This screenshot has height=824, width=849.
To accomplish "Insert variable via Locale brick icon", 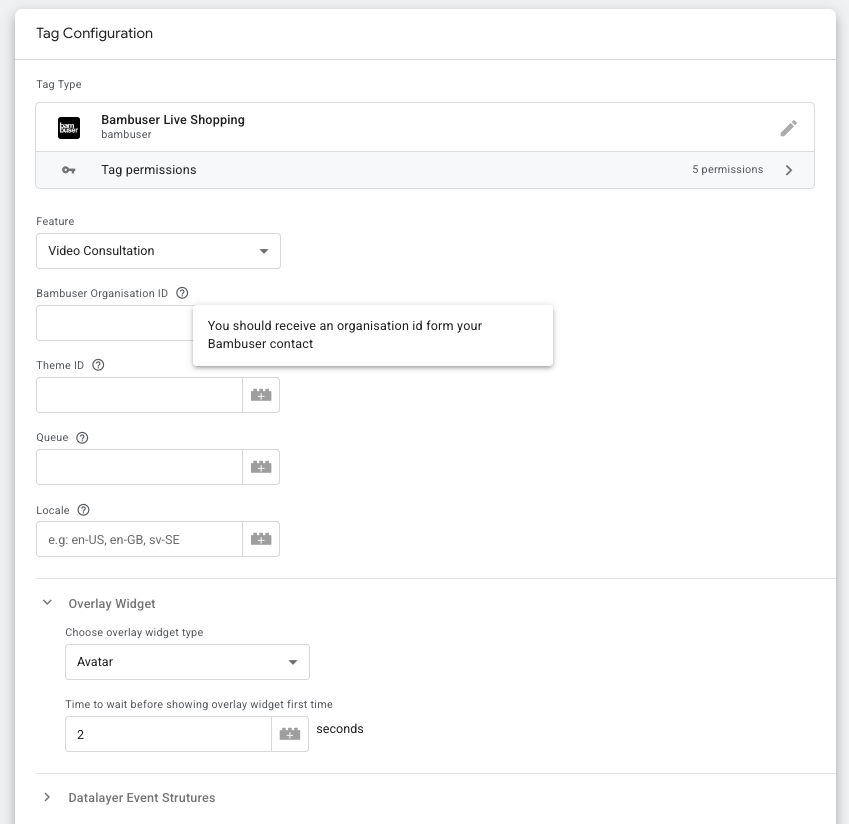I will tap(261, 539).
